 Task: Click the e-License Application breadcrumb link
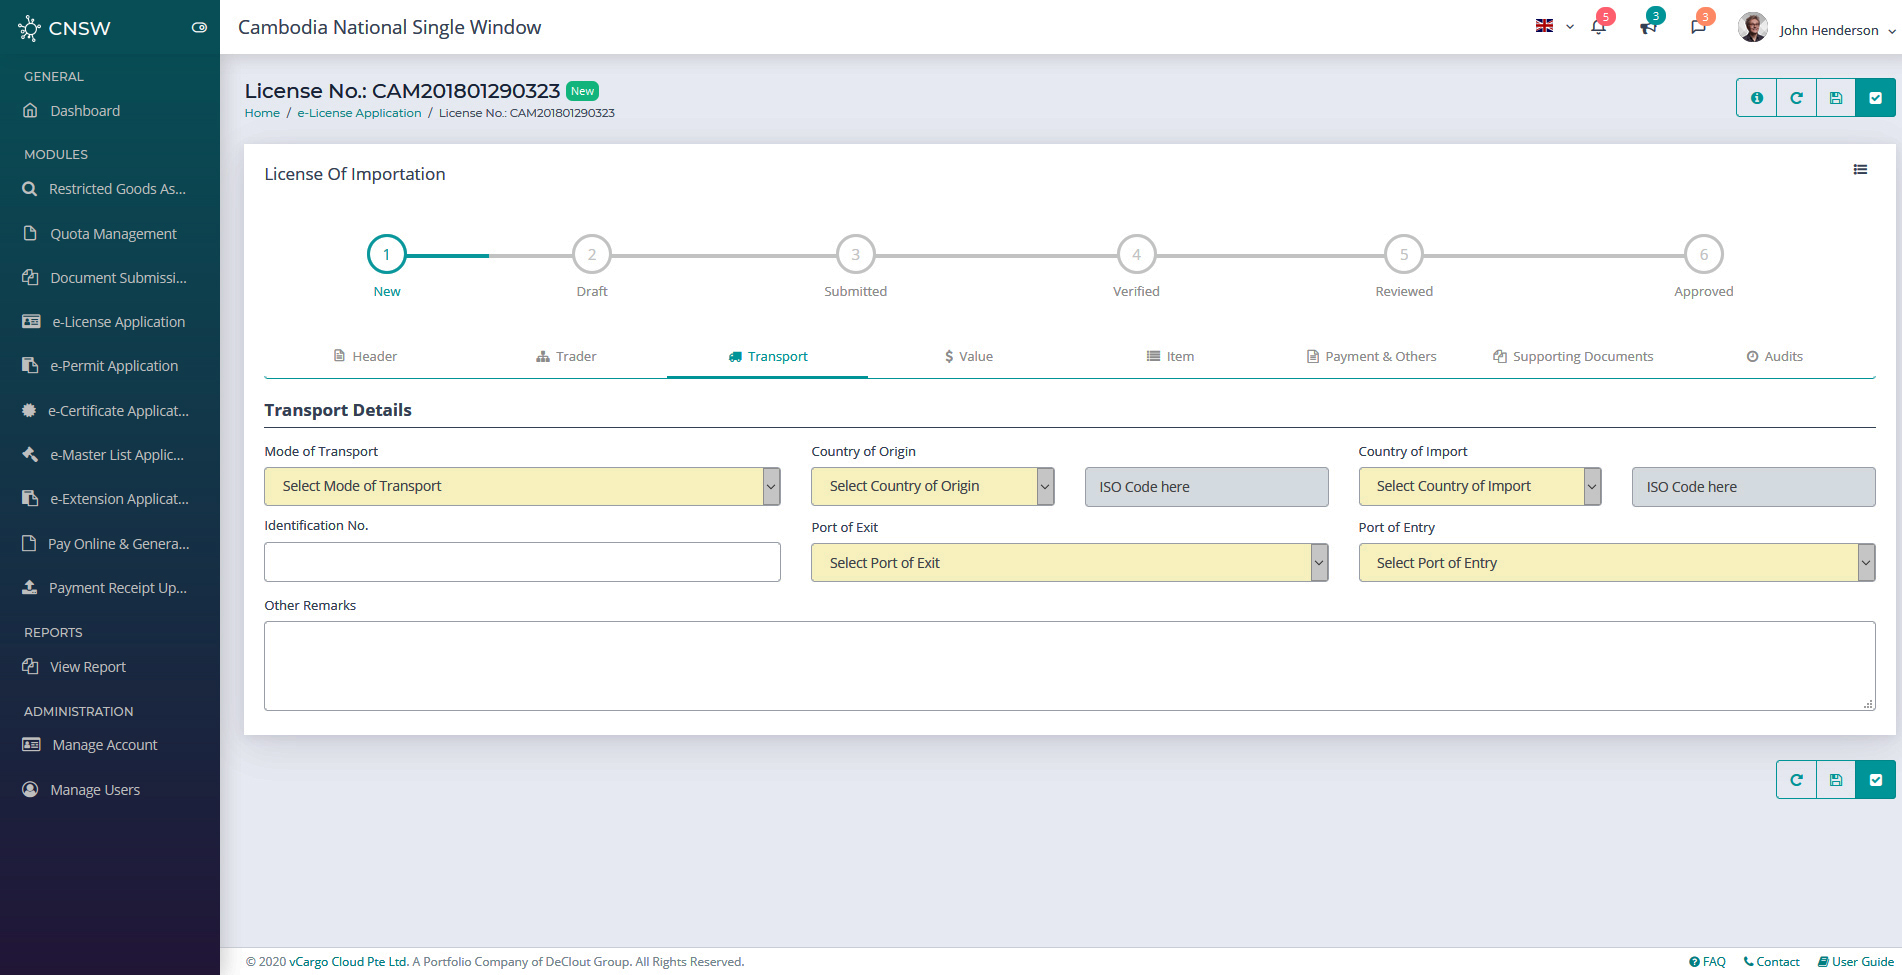tap(359, 113)
